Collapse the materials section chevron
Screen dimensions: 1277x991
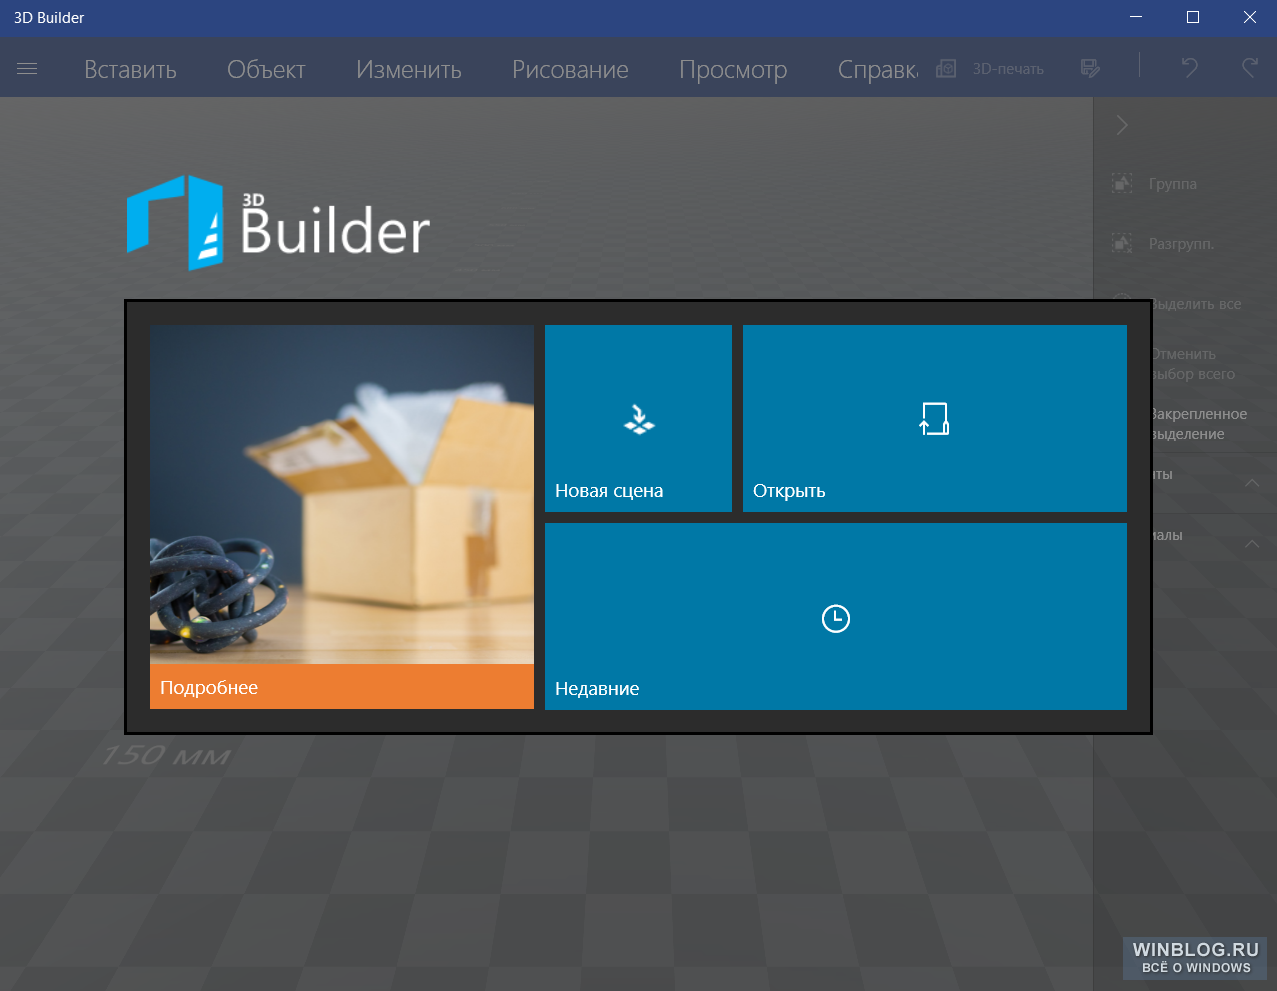pyautogui.click(x=1252, y=544)
